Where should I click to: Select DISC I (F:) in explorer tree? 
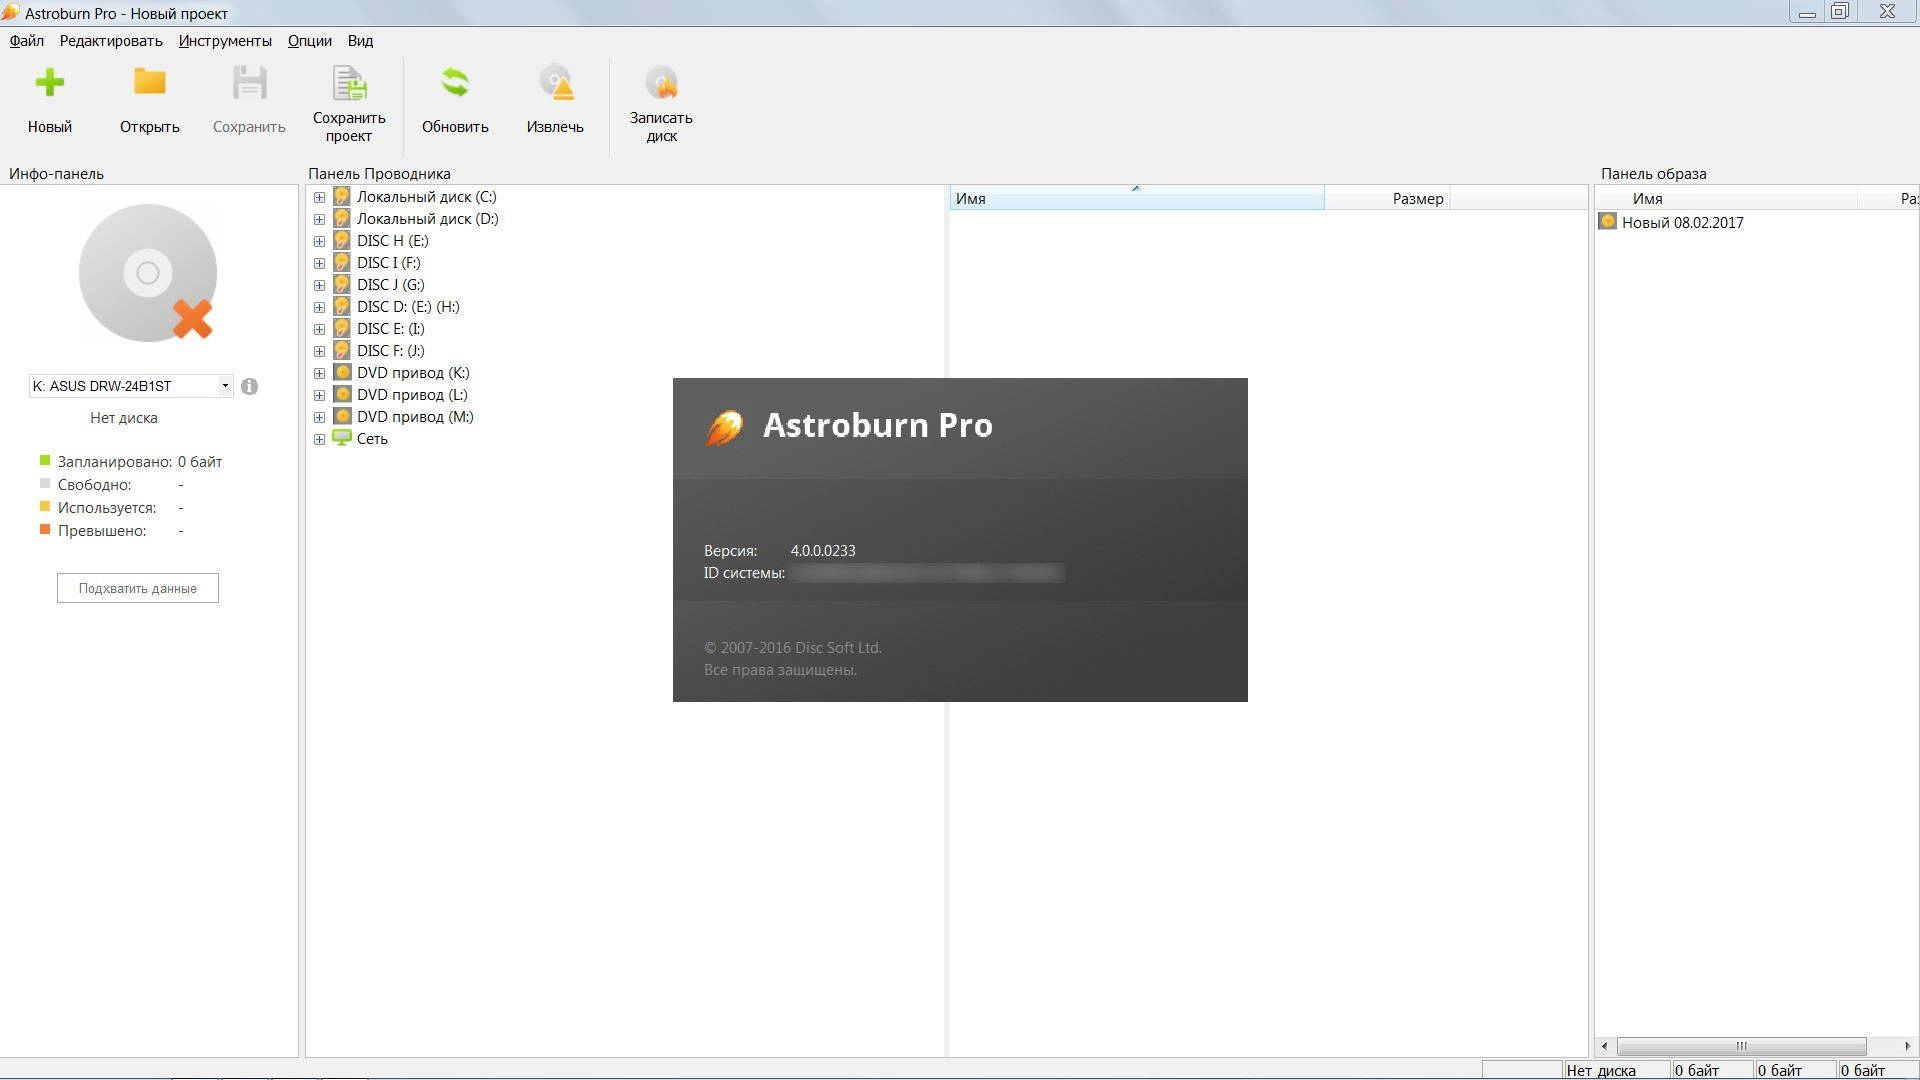tap(389, 263)
